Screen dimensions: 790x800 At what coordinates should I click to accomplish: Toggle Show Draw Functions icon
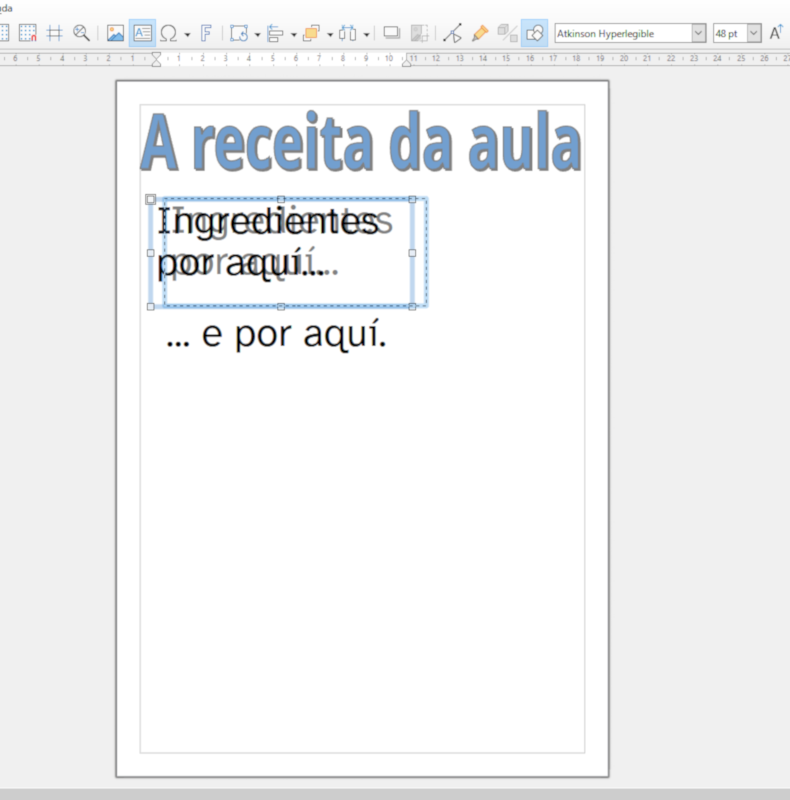coord(534,34)
